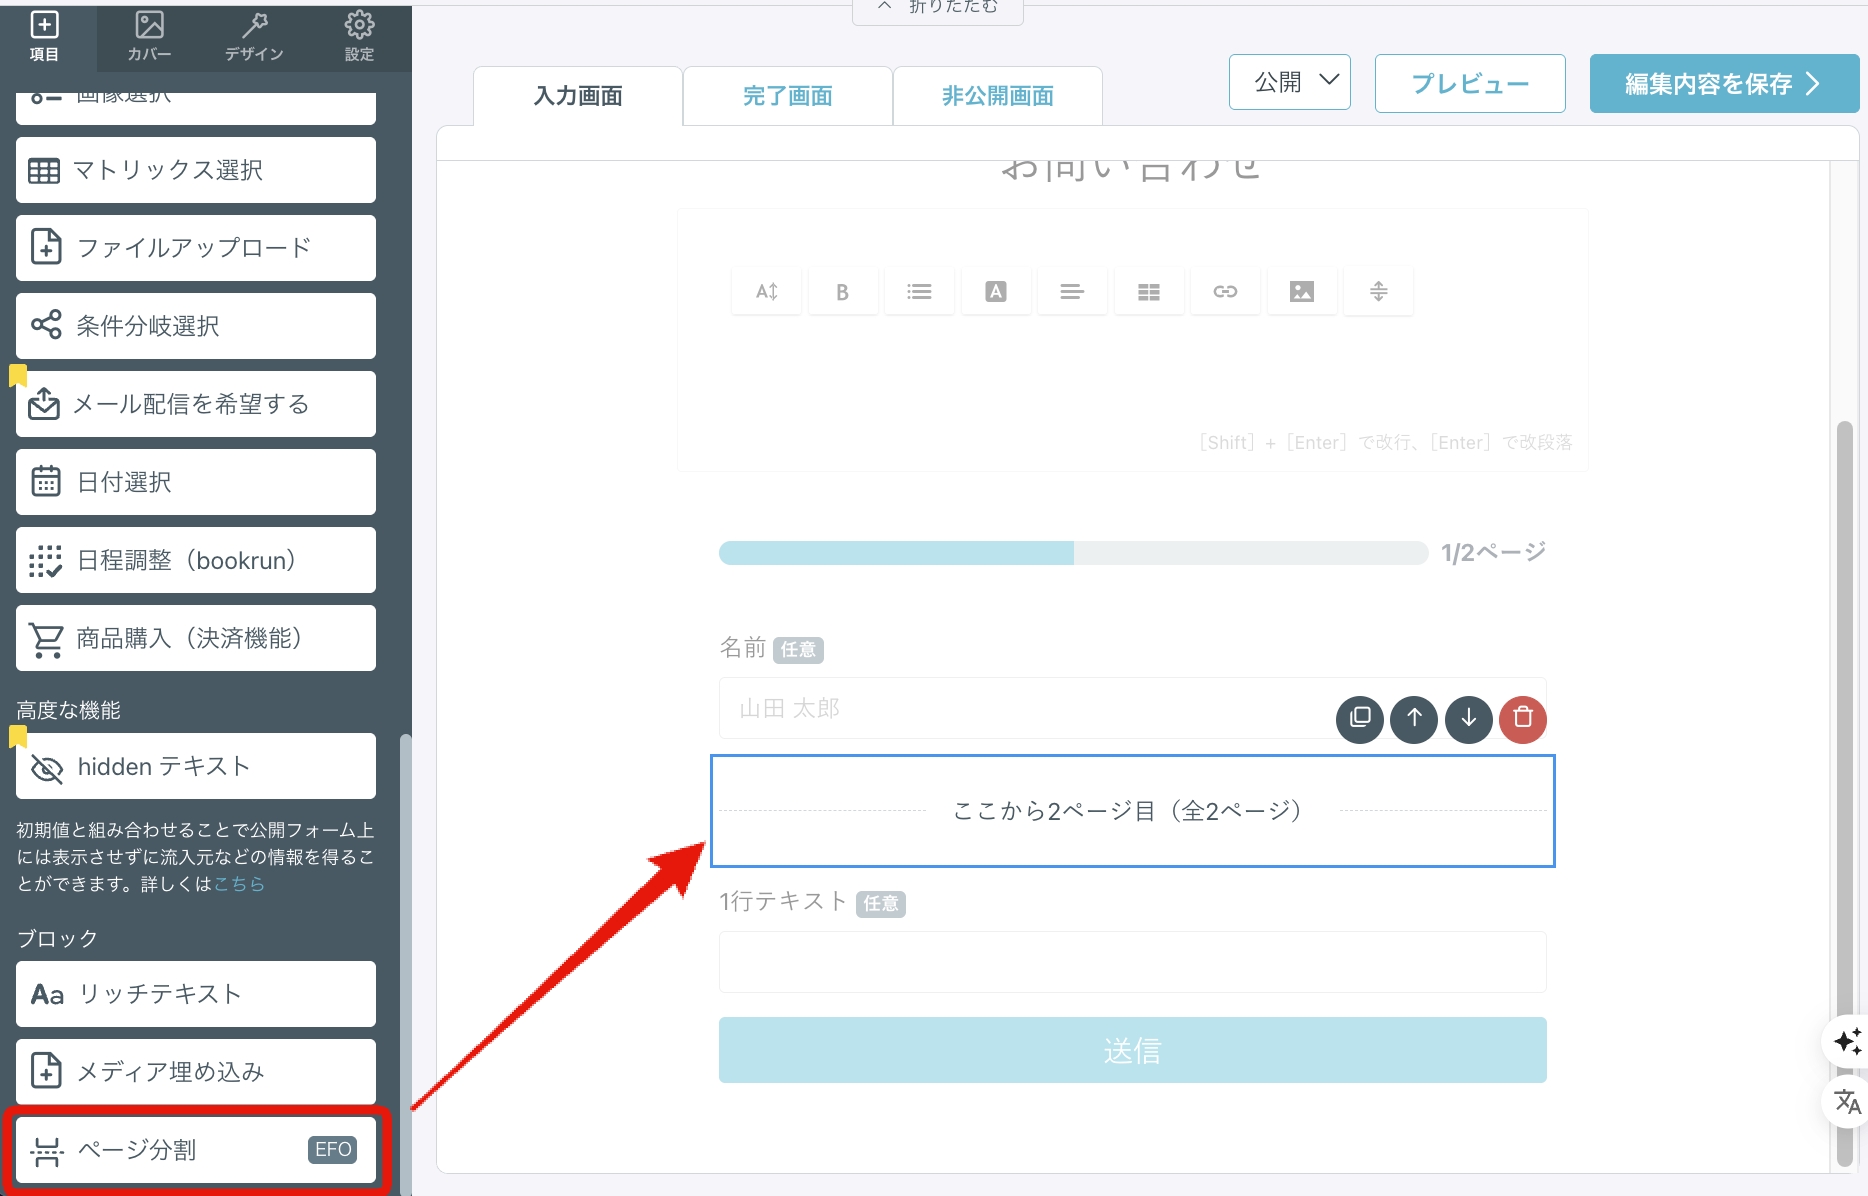
Task: Open the 公開 status dropdown
Action: 1290,82
